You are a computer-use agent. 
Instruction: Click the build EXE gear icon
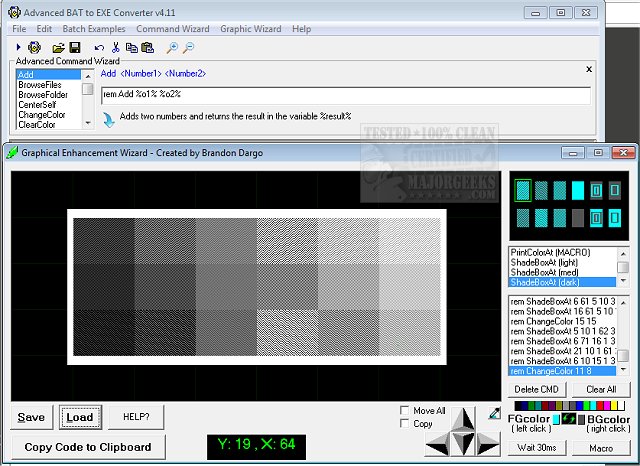tap(34, 47)
